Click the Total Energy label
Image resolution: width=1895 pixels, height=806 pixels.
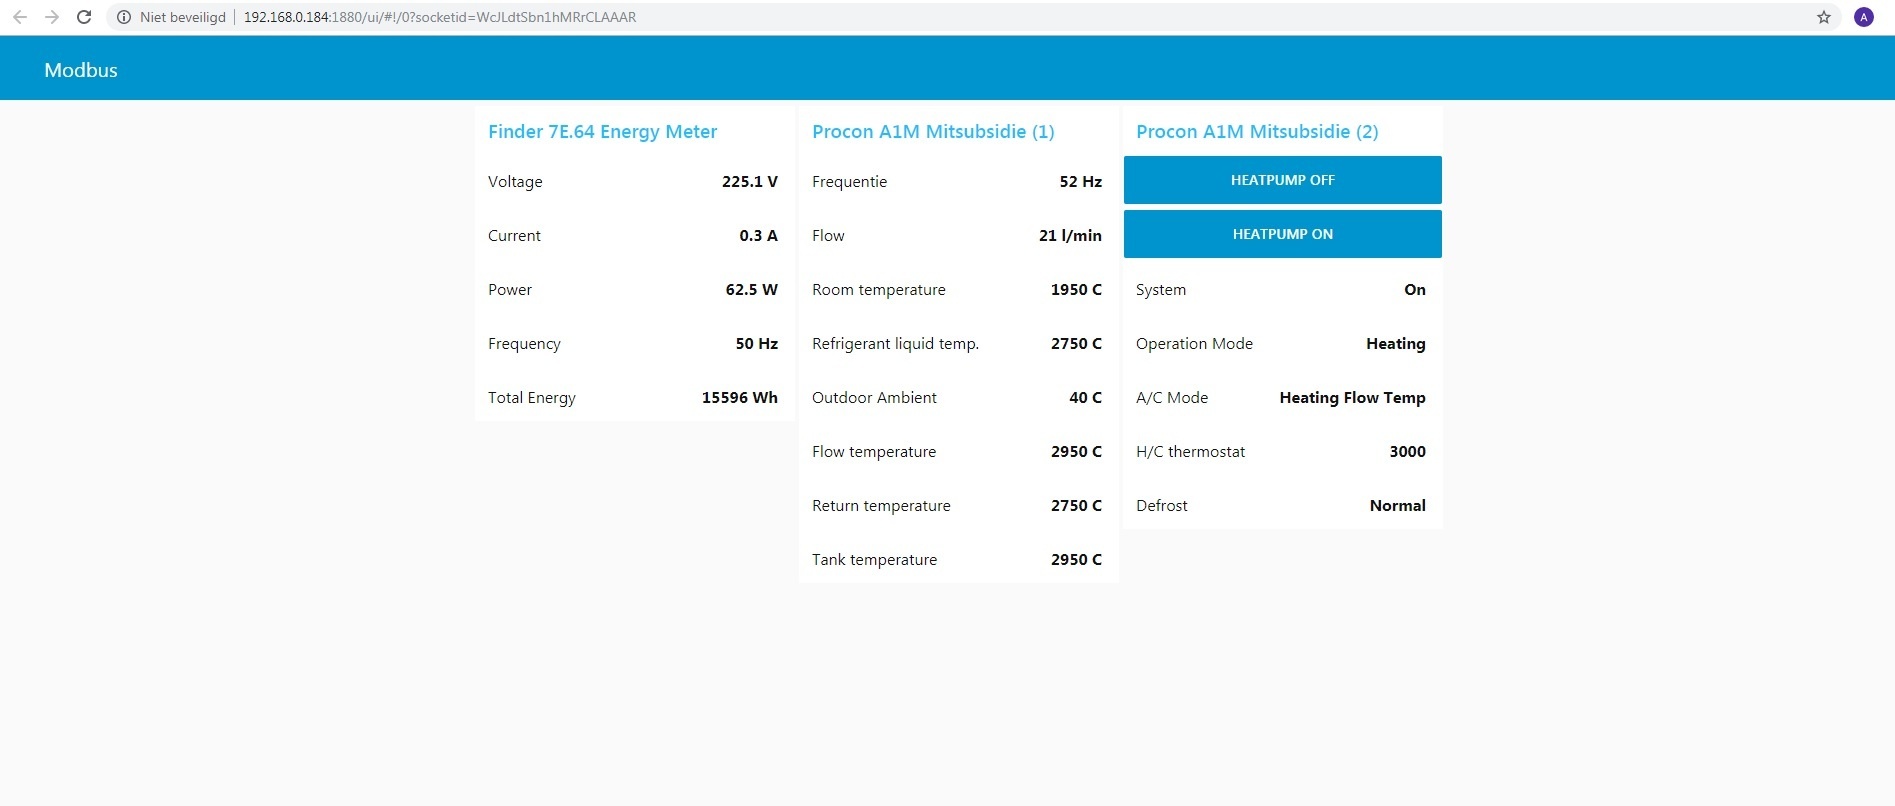click(532, 398)
